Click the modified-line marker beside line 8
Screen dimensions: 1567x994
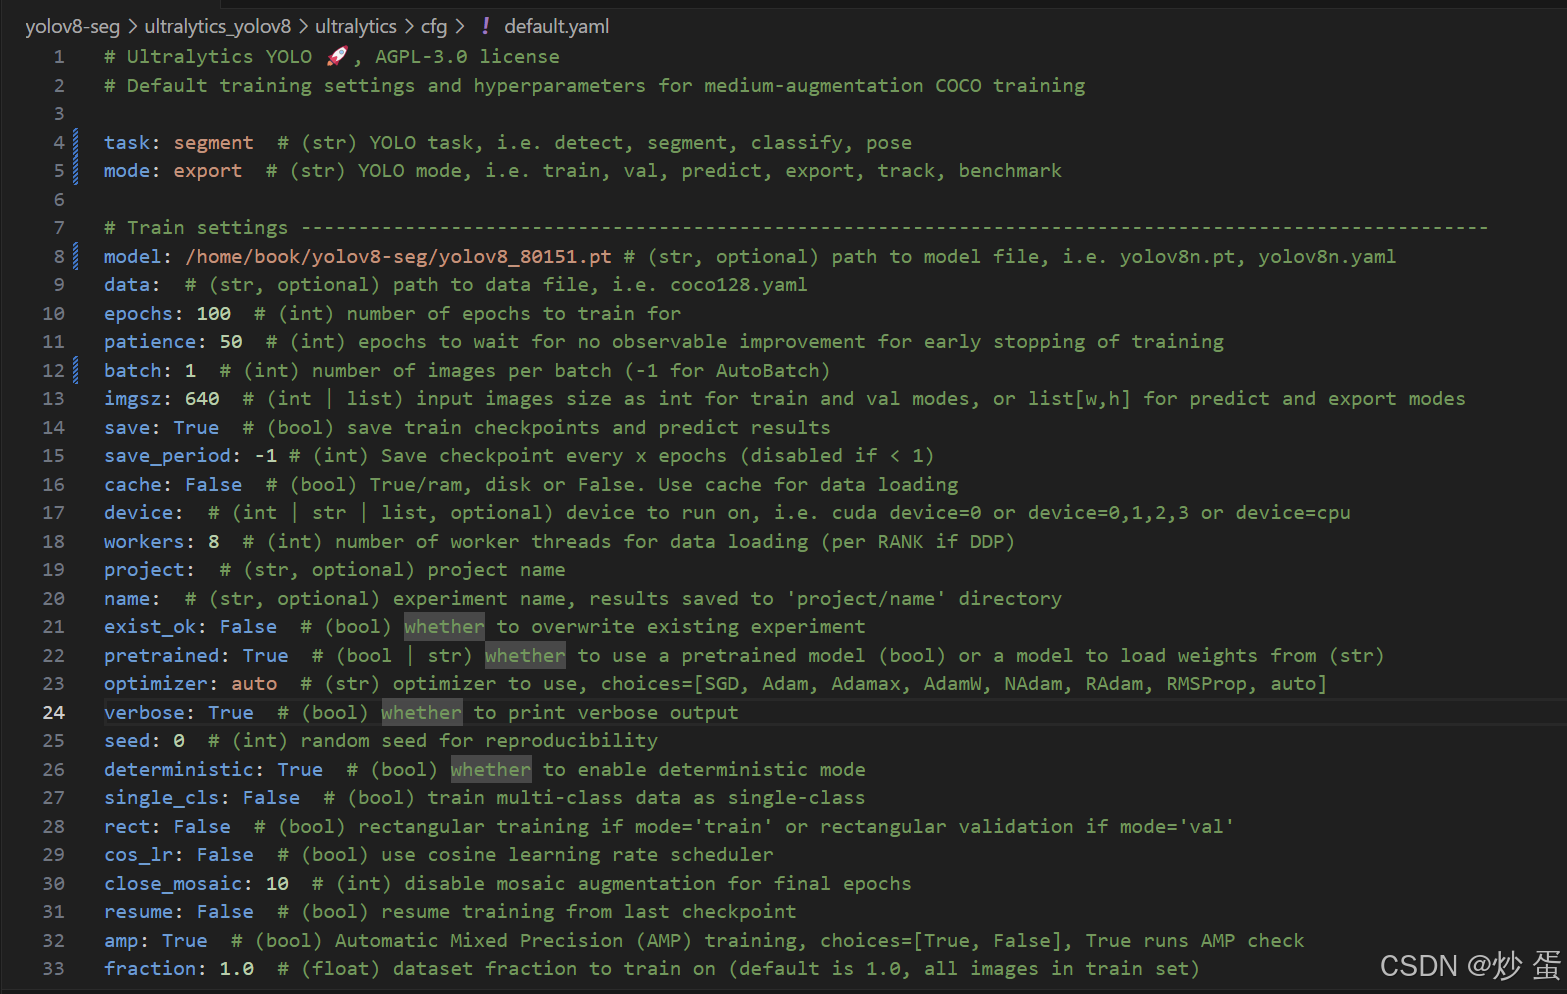76,257
